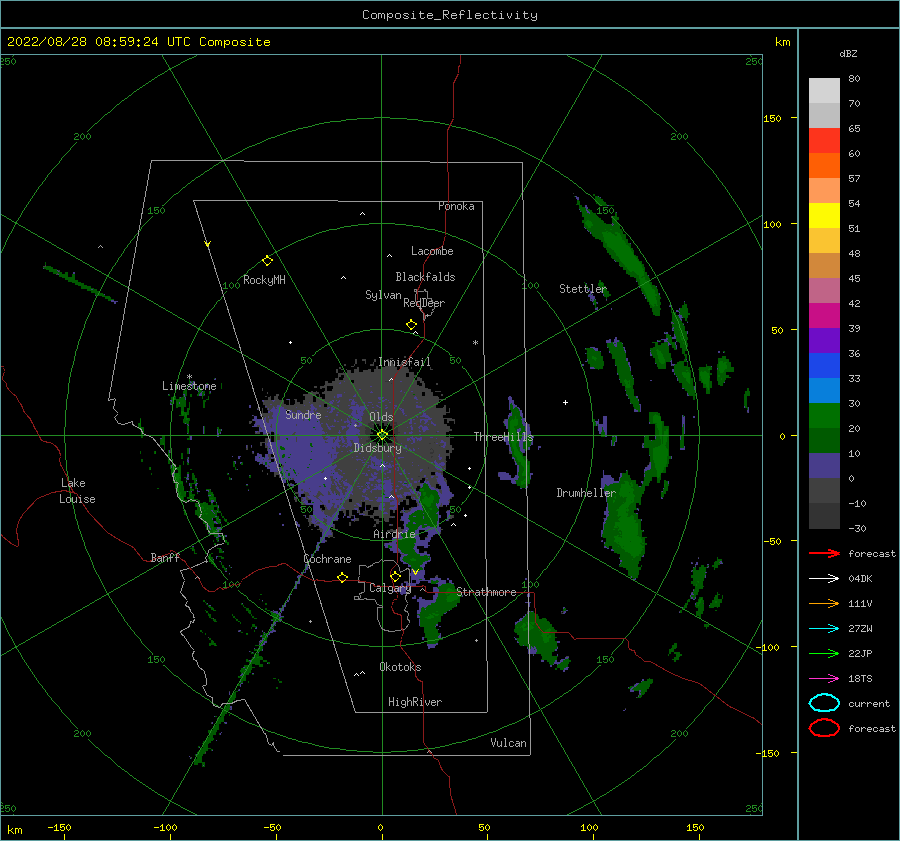Screen dimensions: 900x841
Task: Click the HighRiver city label
Action: tap(415, 702)
